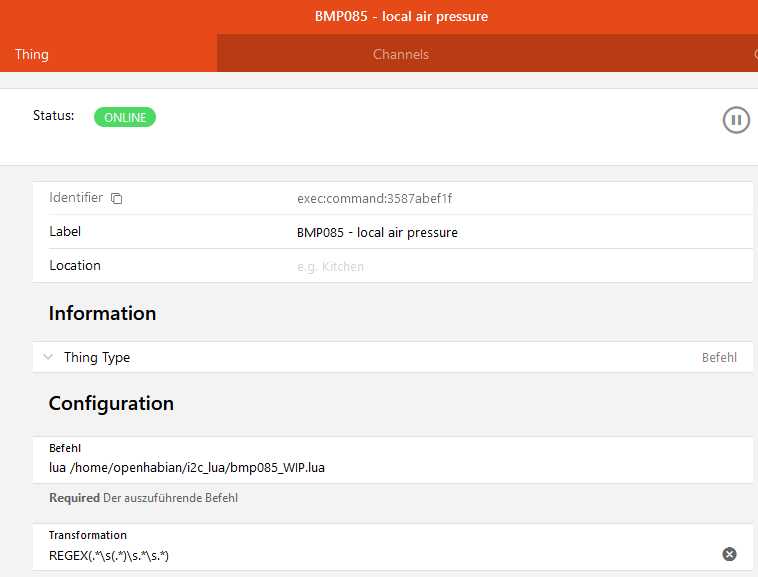Click the Configuration heading

point(111,404)
